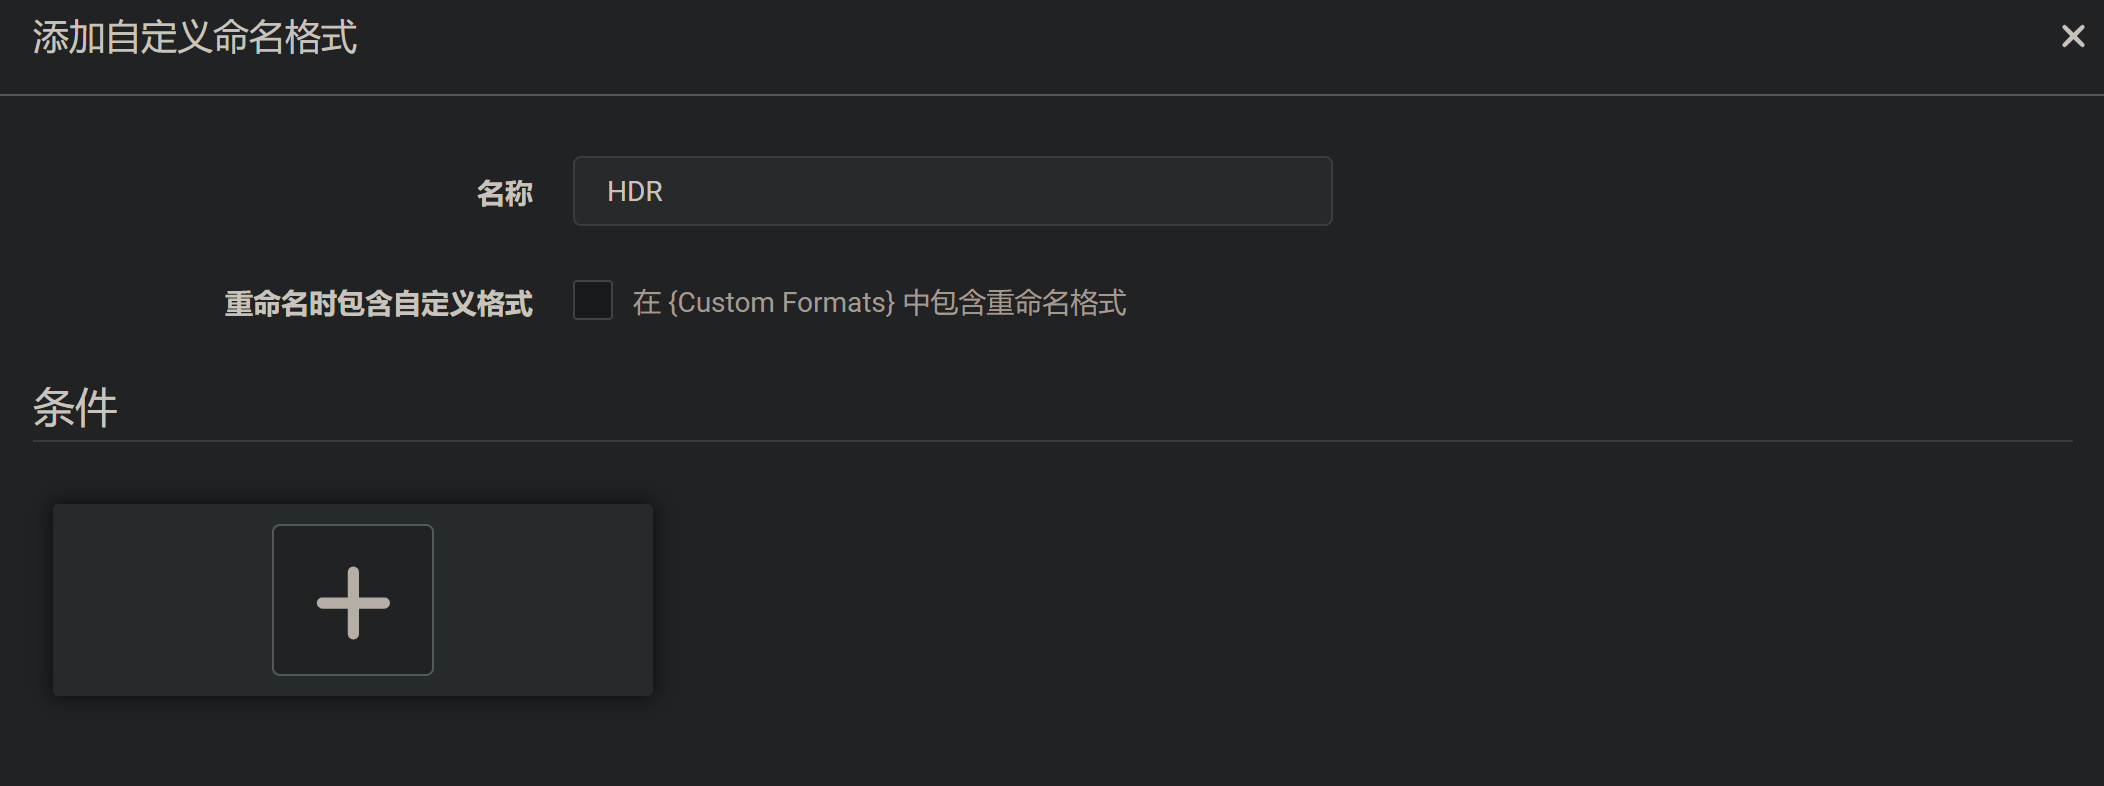This screenshot has width=2104, height=786.
Task: Click the HDR text in the name box
Action: 635,191
